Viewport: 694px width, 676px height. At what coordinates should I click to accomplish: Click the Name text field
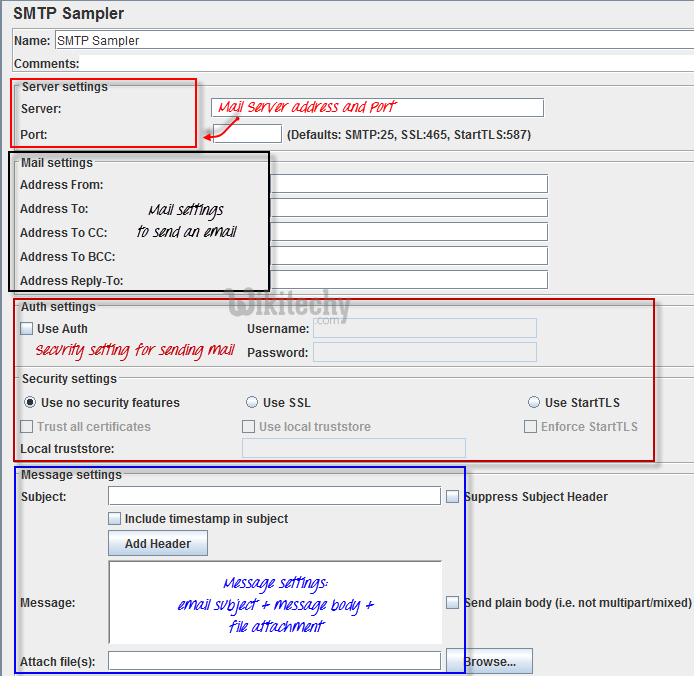pos(370,41)
